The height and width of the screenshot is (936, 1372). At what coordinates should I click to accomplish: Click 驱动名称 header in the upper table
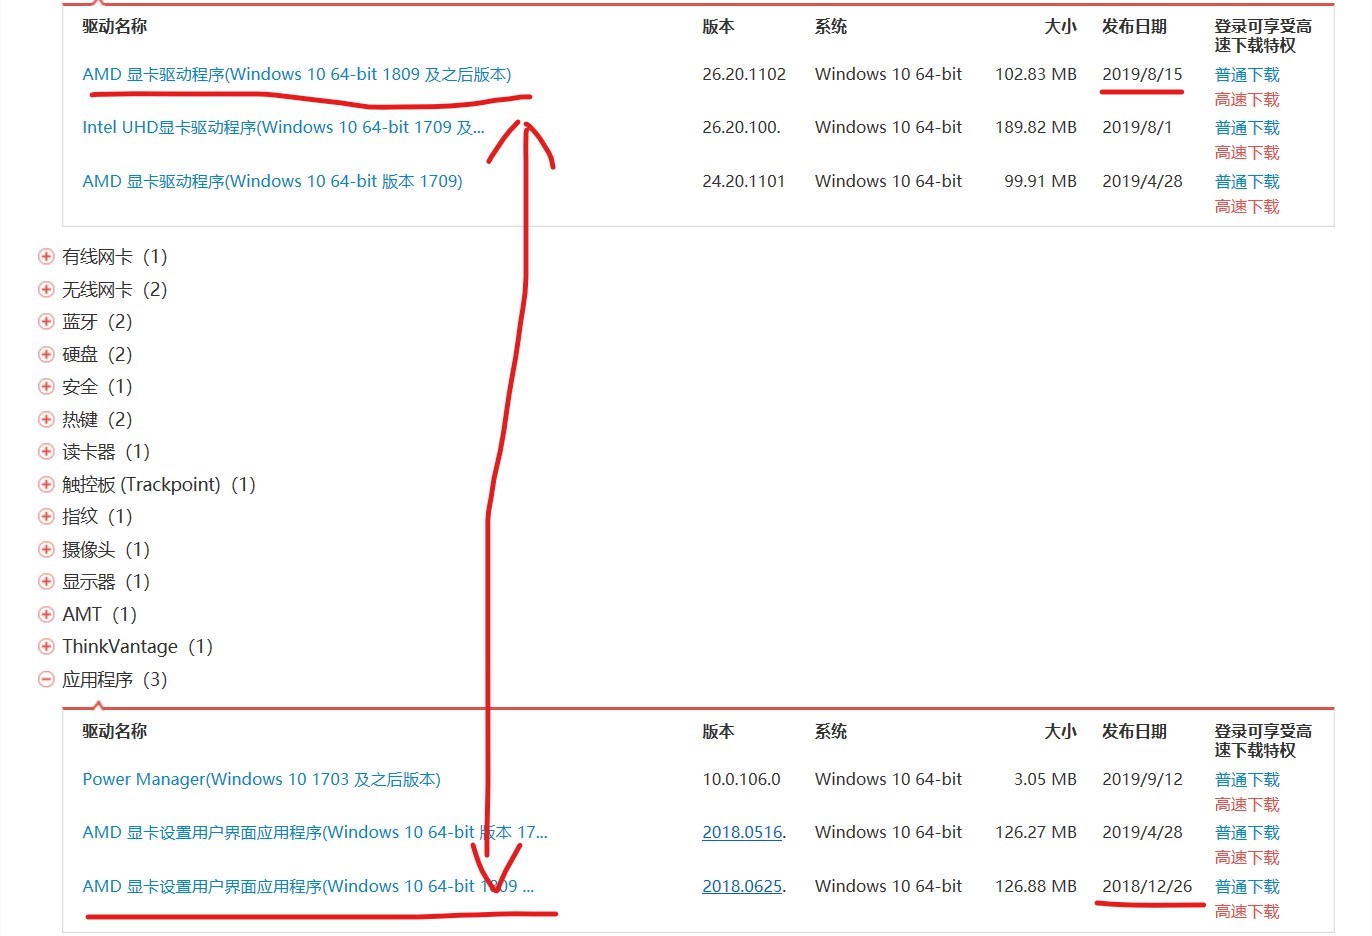pos(114,27)
